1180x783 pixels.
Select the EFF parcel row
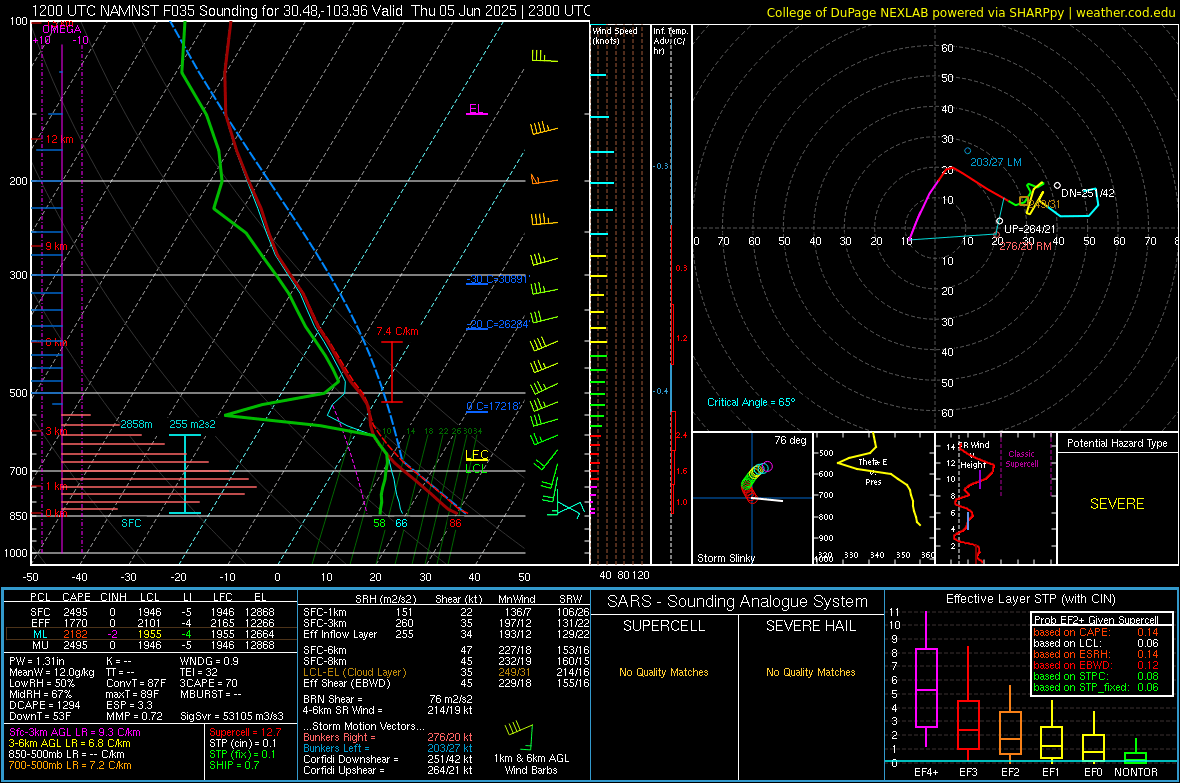151,623
